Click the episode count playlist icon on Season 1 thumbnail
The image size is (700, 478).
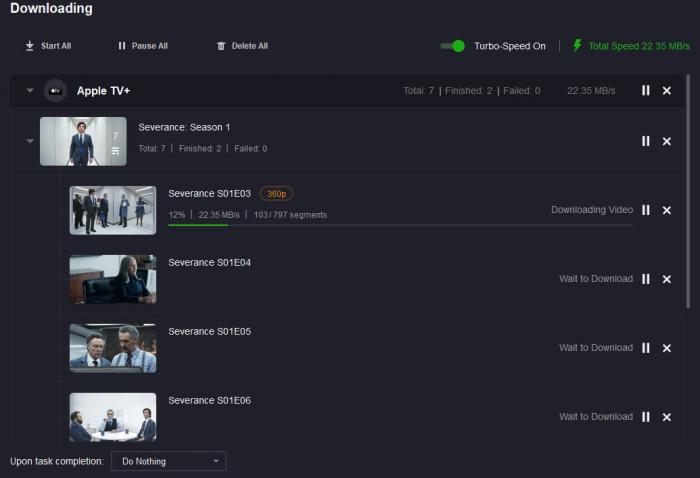point(116,151)
